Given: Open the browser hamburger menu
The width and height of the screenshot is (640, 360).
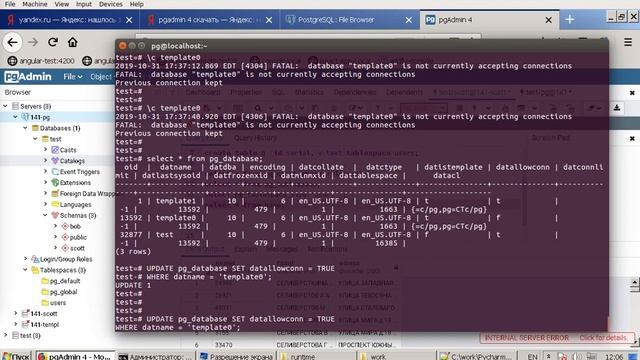Looking at the screenshot, I should pyautogui.click(x=628, y=42).
